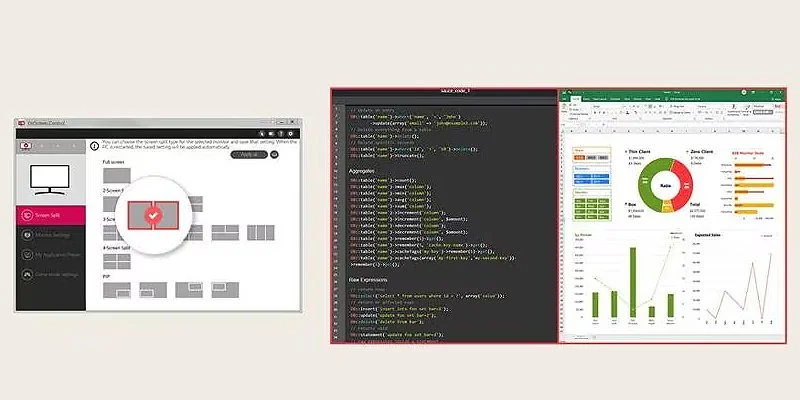800x400 pixels.
Task: Open the number format dropdown in Excel
Action: [x=709, y=107]
